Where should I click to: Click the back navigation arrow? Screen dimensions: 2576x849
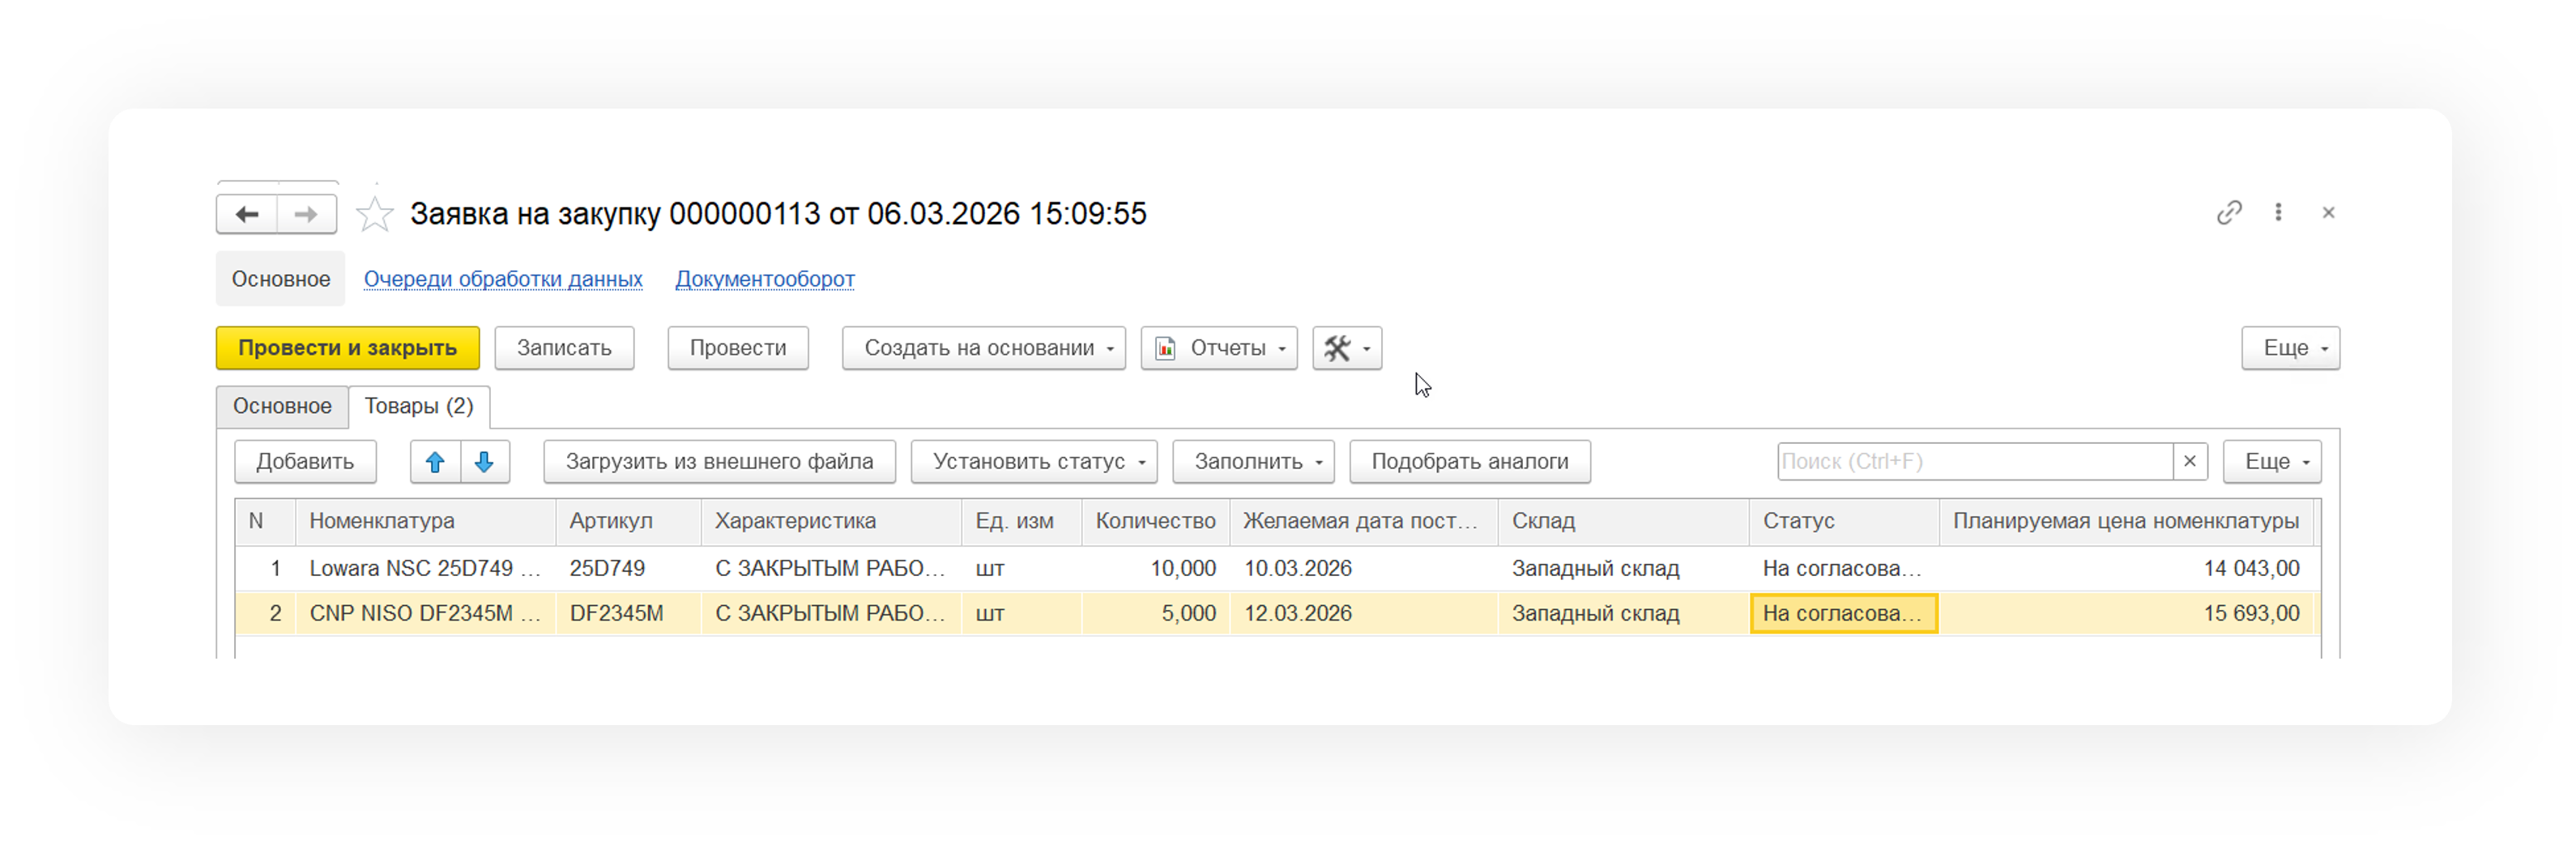[x=247, y=214]
